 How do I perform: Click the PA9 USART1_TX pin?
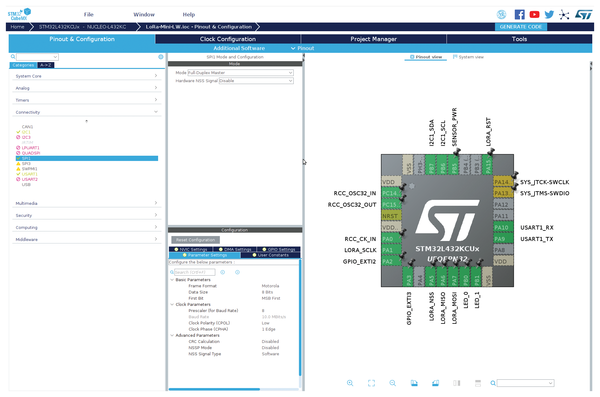tap(503, 239)
